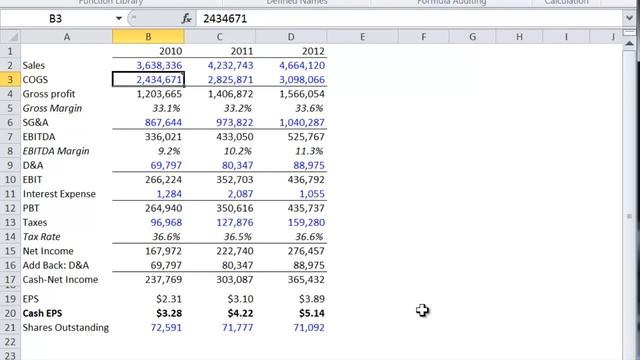This screenshot has width=640, height=360.
Task: Click the 2012 year header cell
Action: point(291,51)
